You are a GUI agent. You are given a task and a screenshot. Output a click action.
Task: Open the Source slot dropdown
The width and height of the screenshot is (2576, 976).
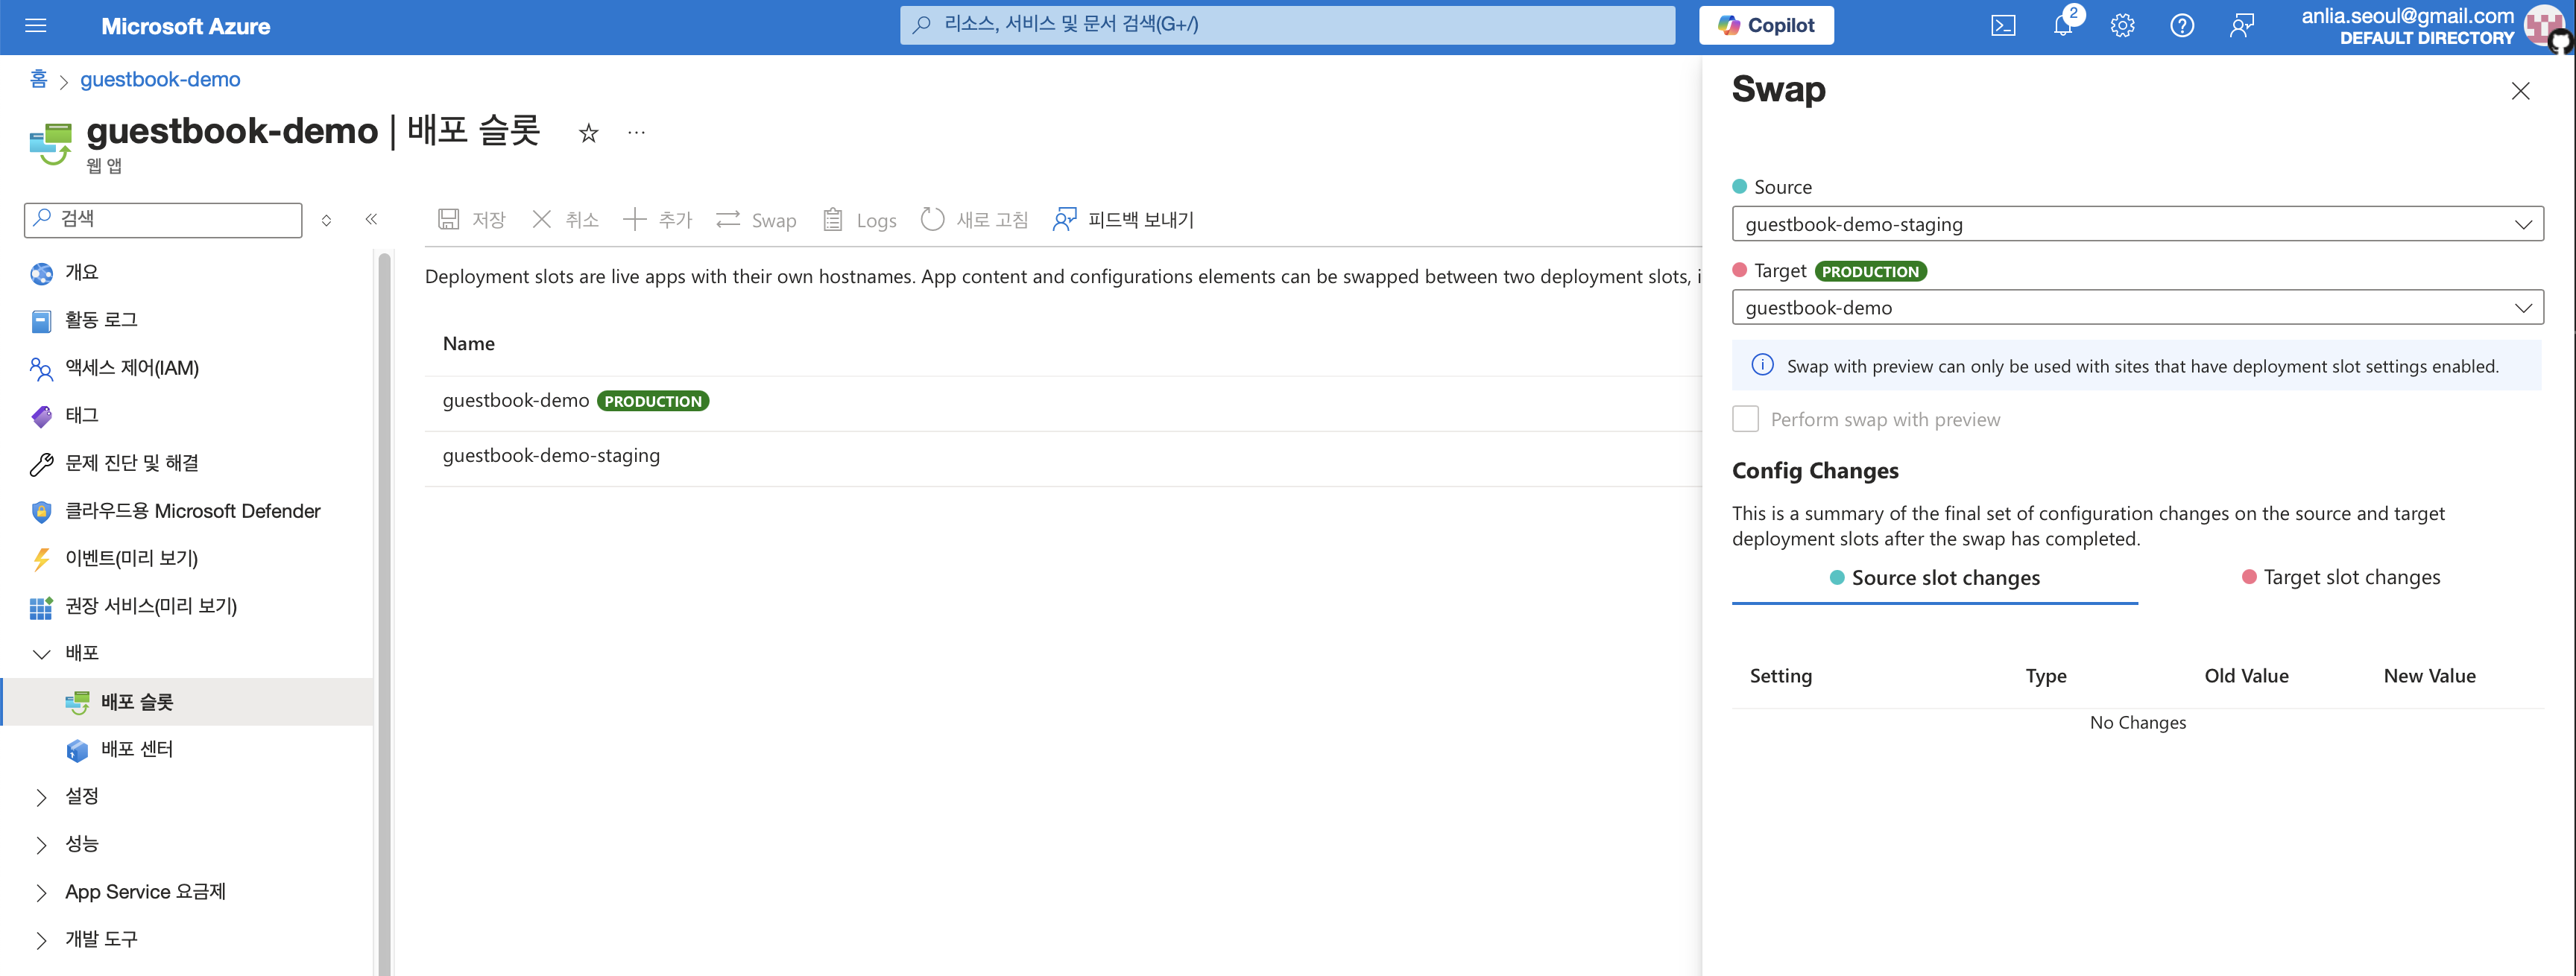pyautogui.click(x=2137, y=224)
